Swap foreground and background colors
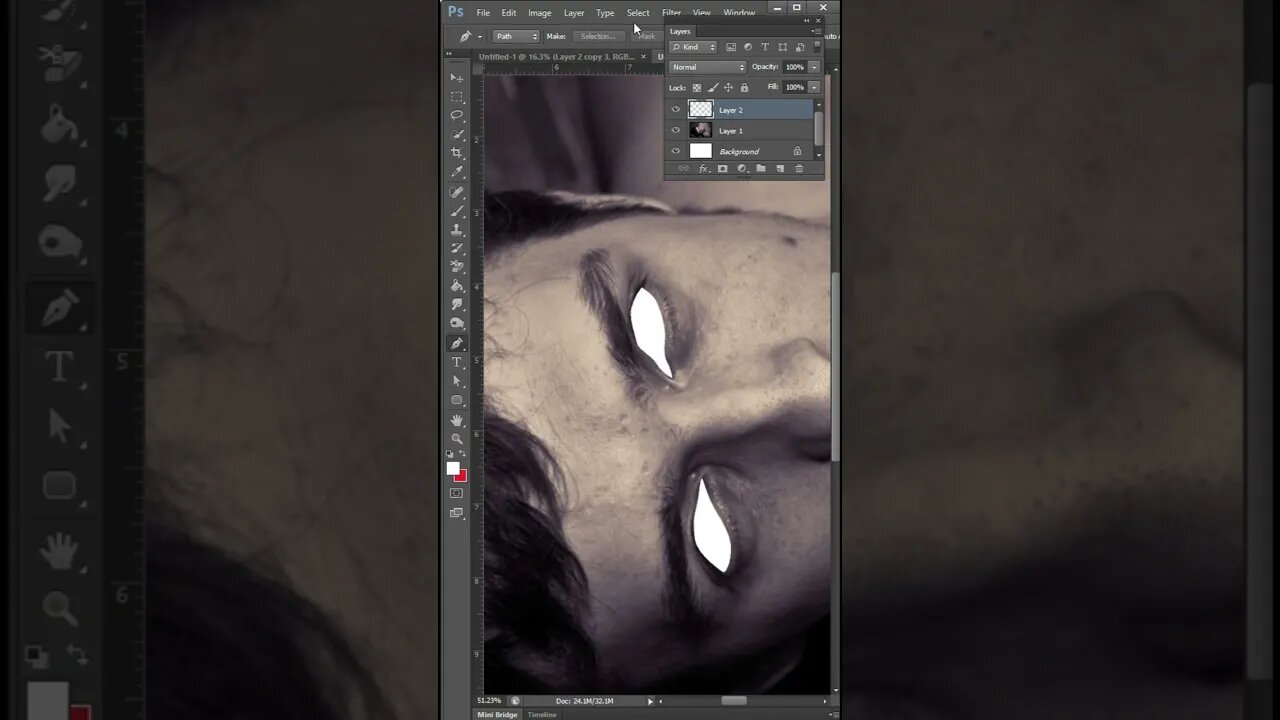This screenshot has width=1280, height=720. 462,455
